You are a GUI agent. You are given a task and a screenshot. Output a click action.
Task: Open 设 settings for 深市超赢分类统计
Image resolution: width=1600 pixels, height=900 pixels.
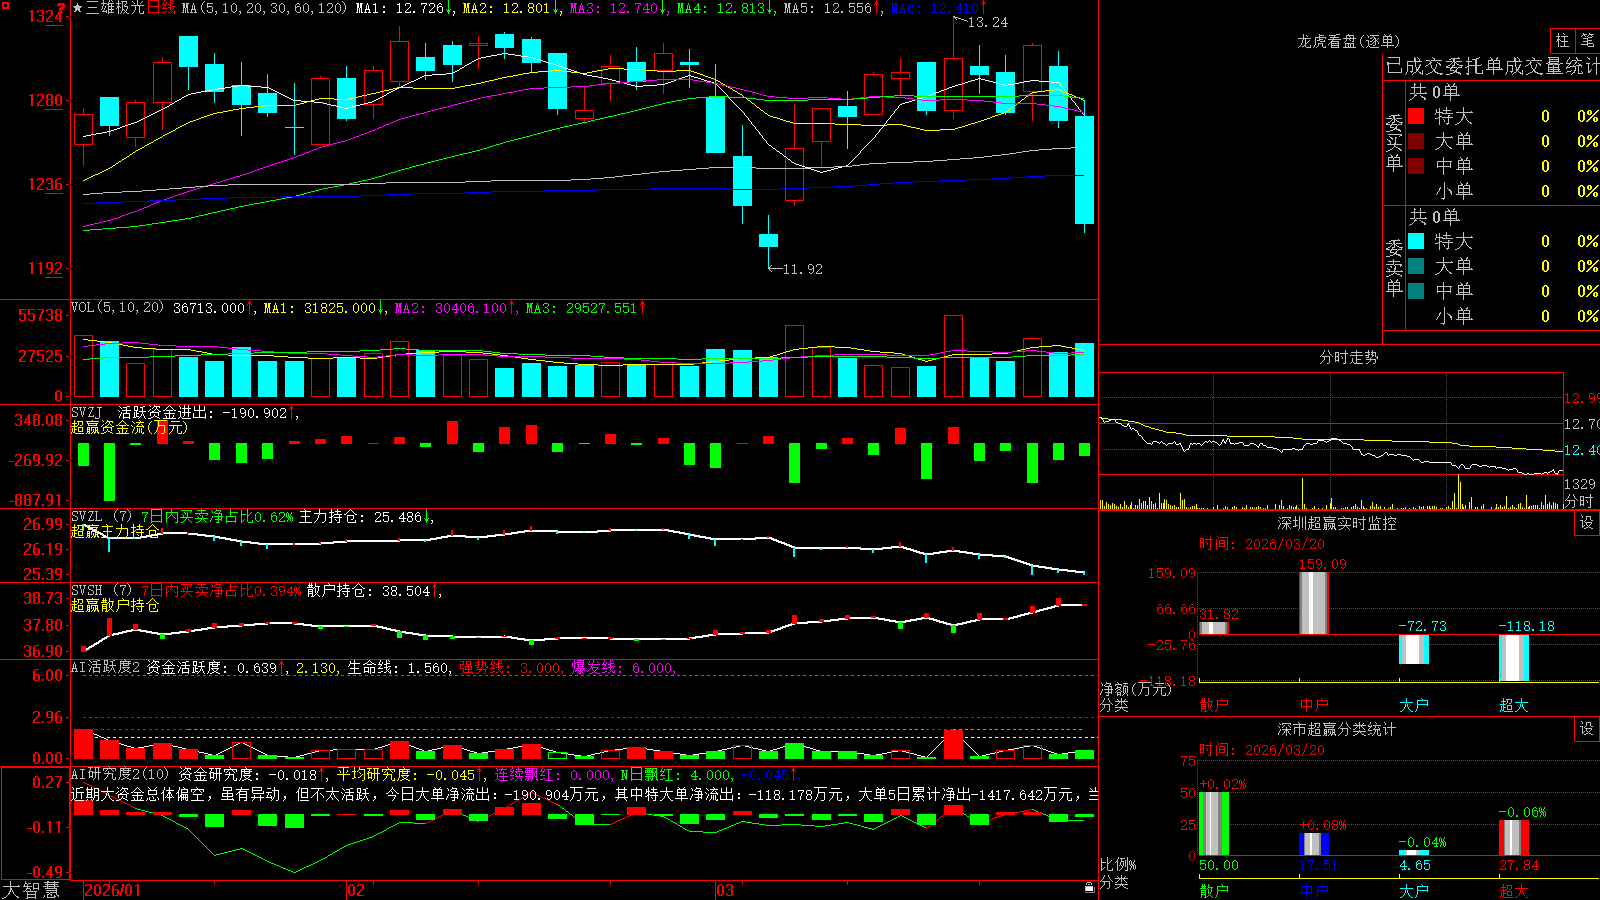coord(1587,729)
